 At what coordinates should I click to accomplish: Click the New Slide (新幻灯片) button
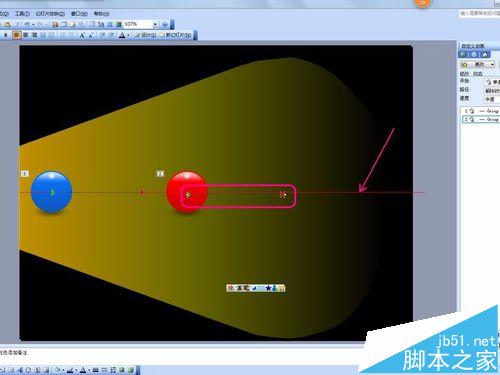(176, 35)
